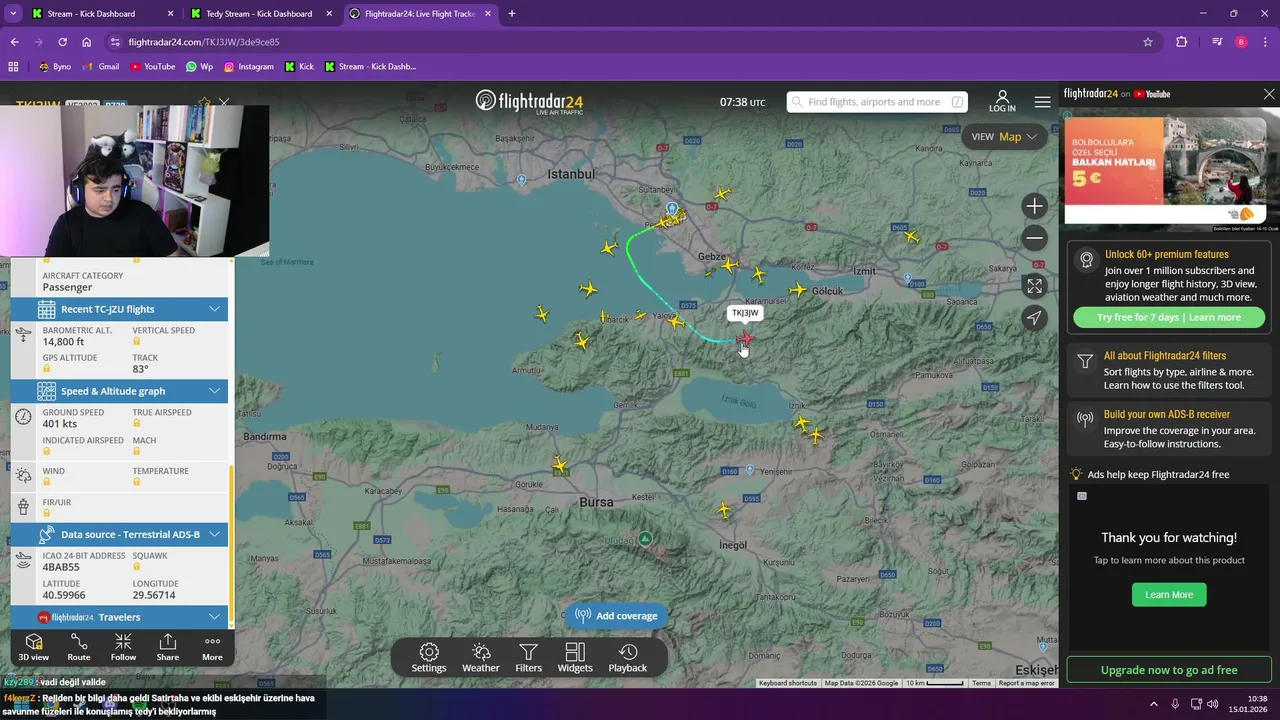This screenshot has height=720, width=1280.
Task: Open the tab search dropdown
Action: click(x=13, y=14)
